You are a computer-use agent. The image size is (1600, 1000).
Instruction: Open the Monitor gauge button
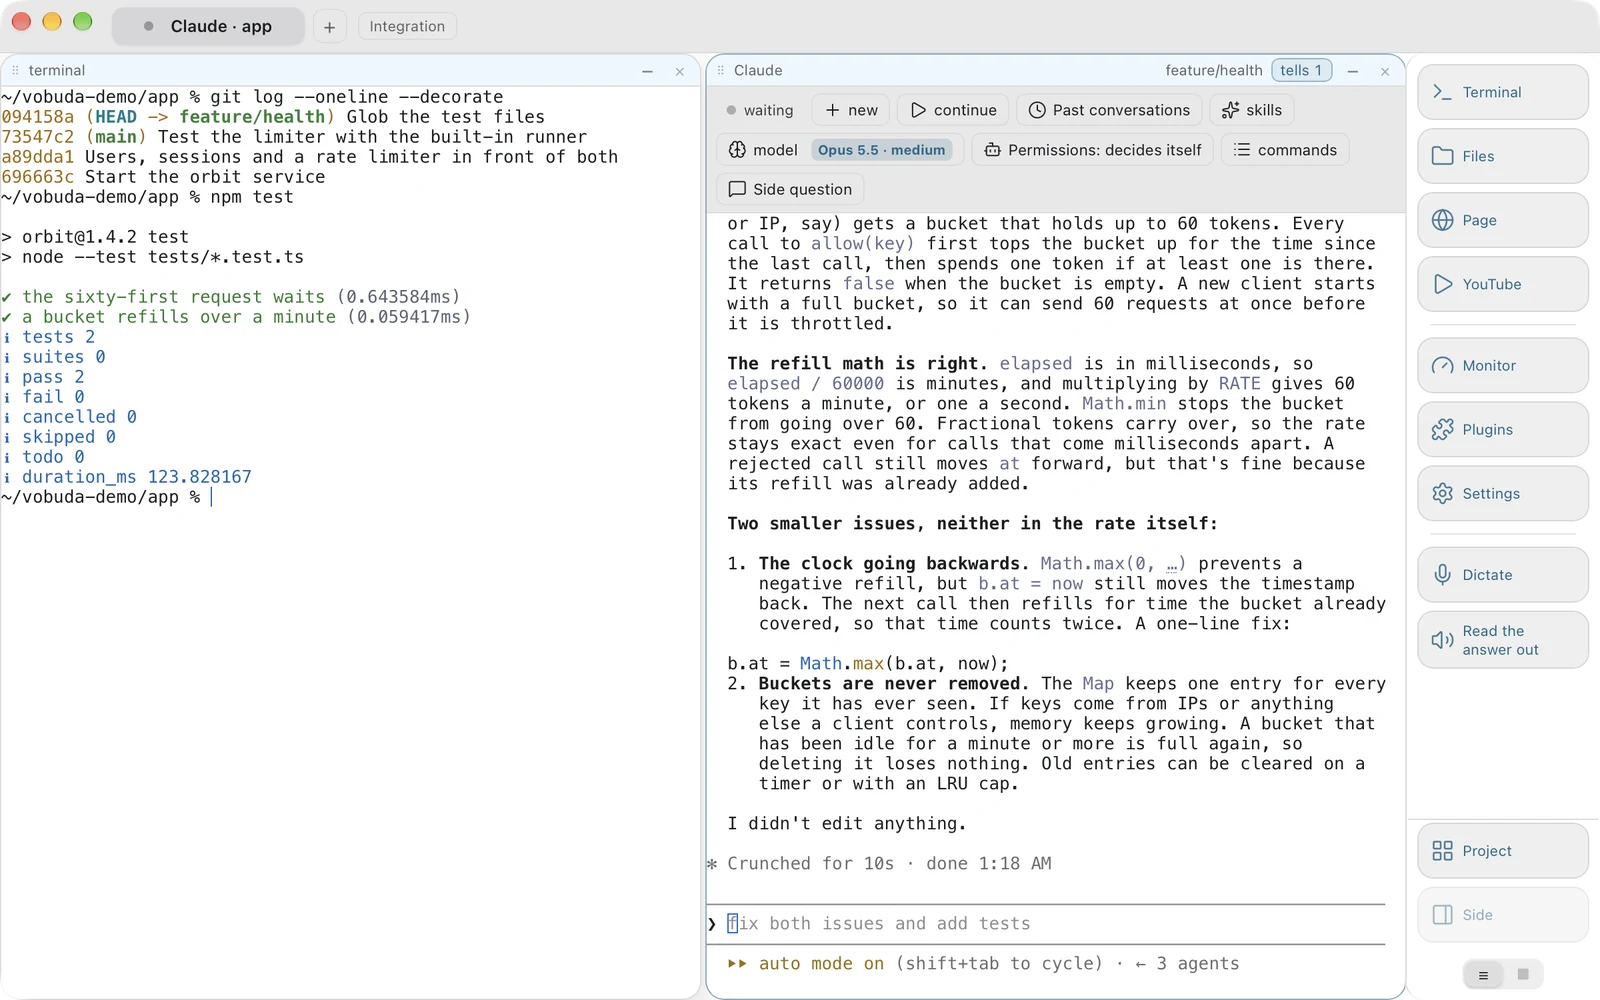pos(1502,365)
